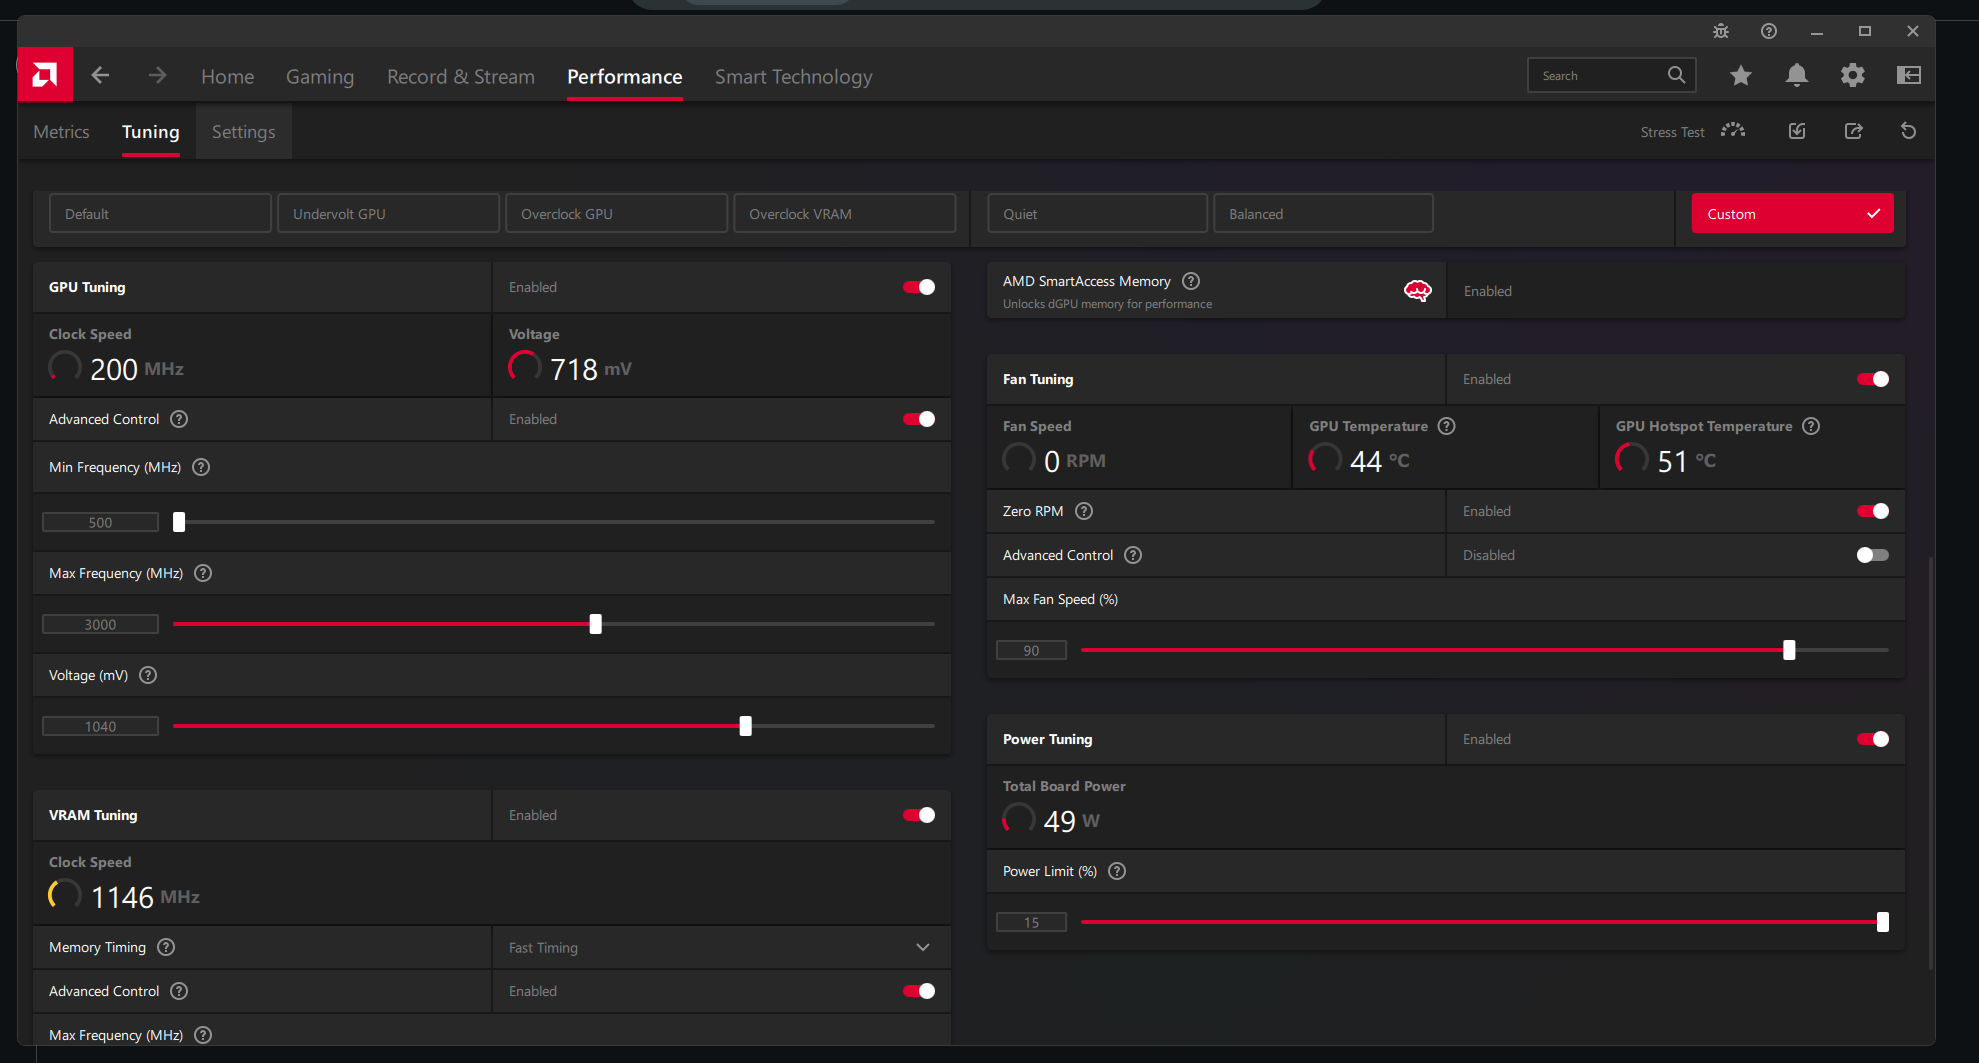The image size is (1979, 1063).
Task: Show help for Power Limit (%)
Action: point(1117,871)
